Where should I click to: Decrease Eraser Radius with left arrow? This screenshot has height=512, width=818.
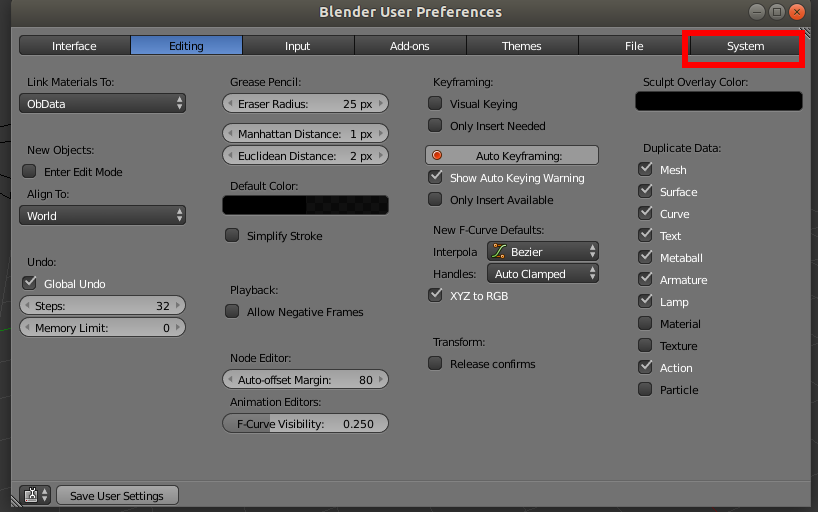(x=230, y=103)
